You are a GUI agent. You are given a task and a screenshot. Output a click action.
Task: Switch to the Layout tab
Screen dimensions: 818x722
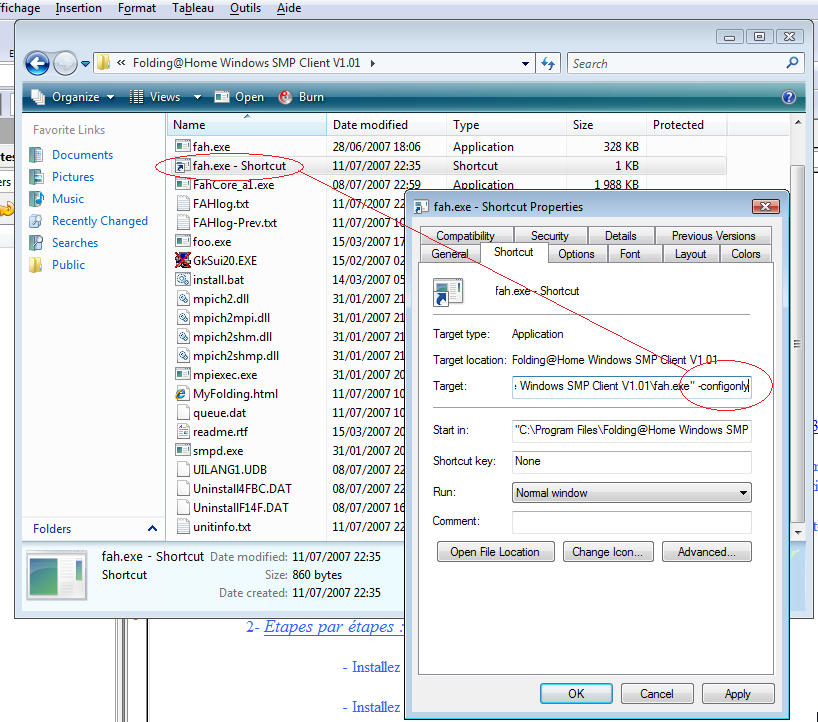[x=690, y=254]
